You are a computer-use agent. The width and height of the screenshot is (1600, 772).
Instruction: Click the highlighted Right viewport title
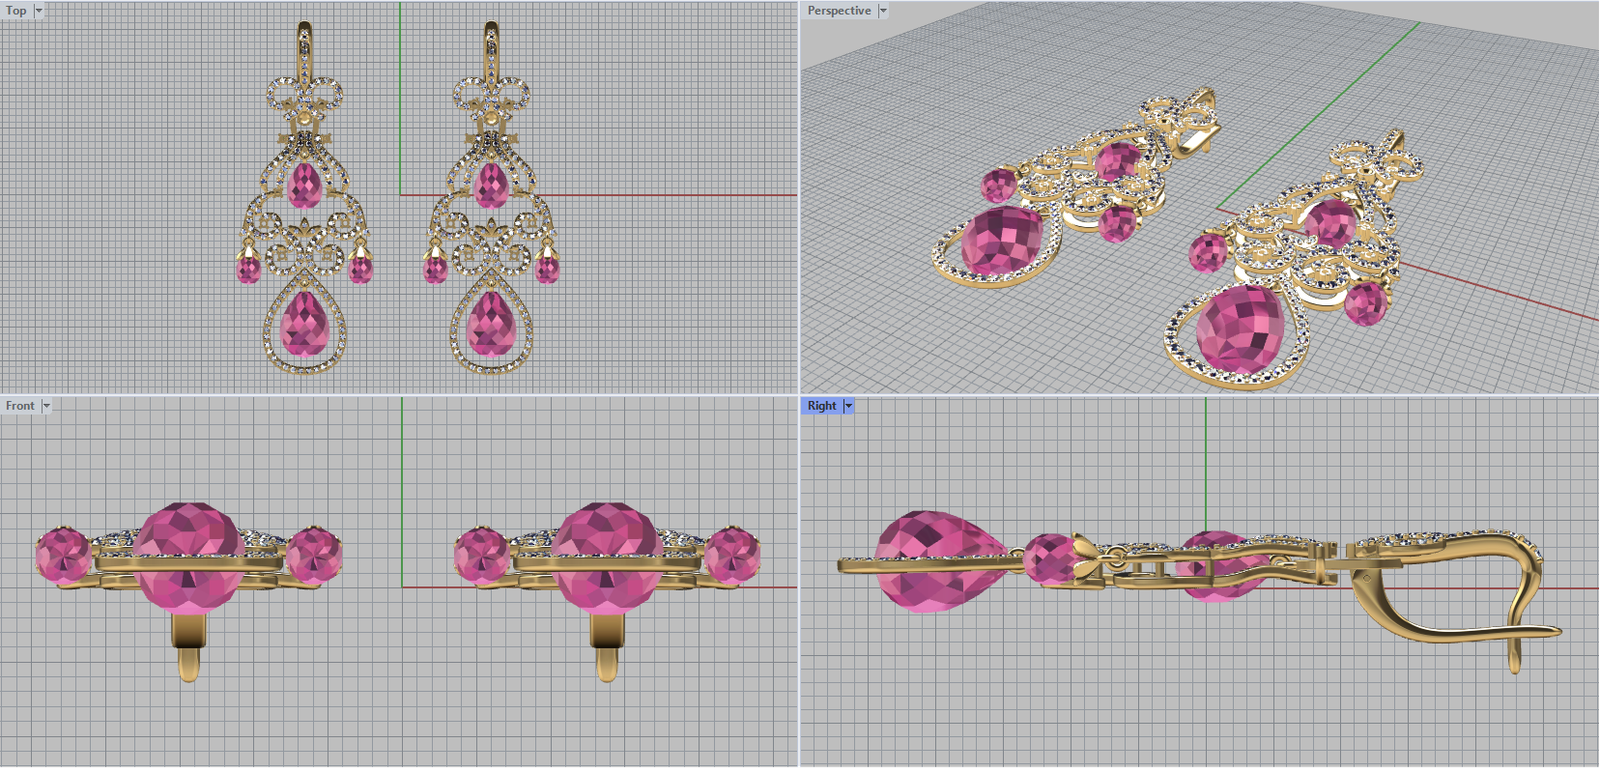coord(821,406)
